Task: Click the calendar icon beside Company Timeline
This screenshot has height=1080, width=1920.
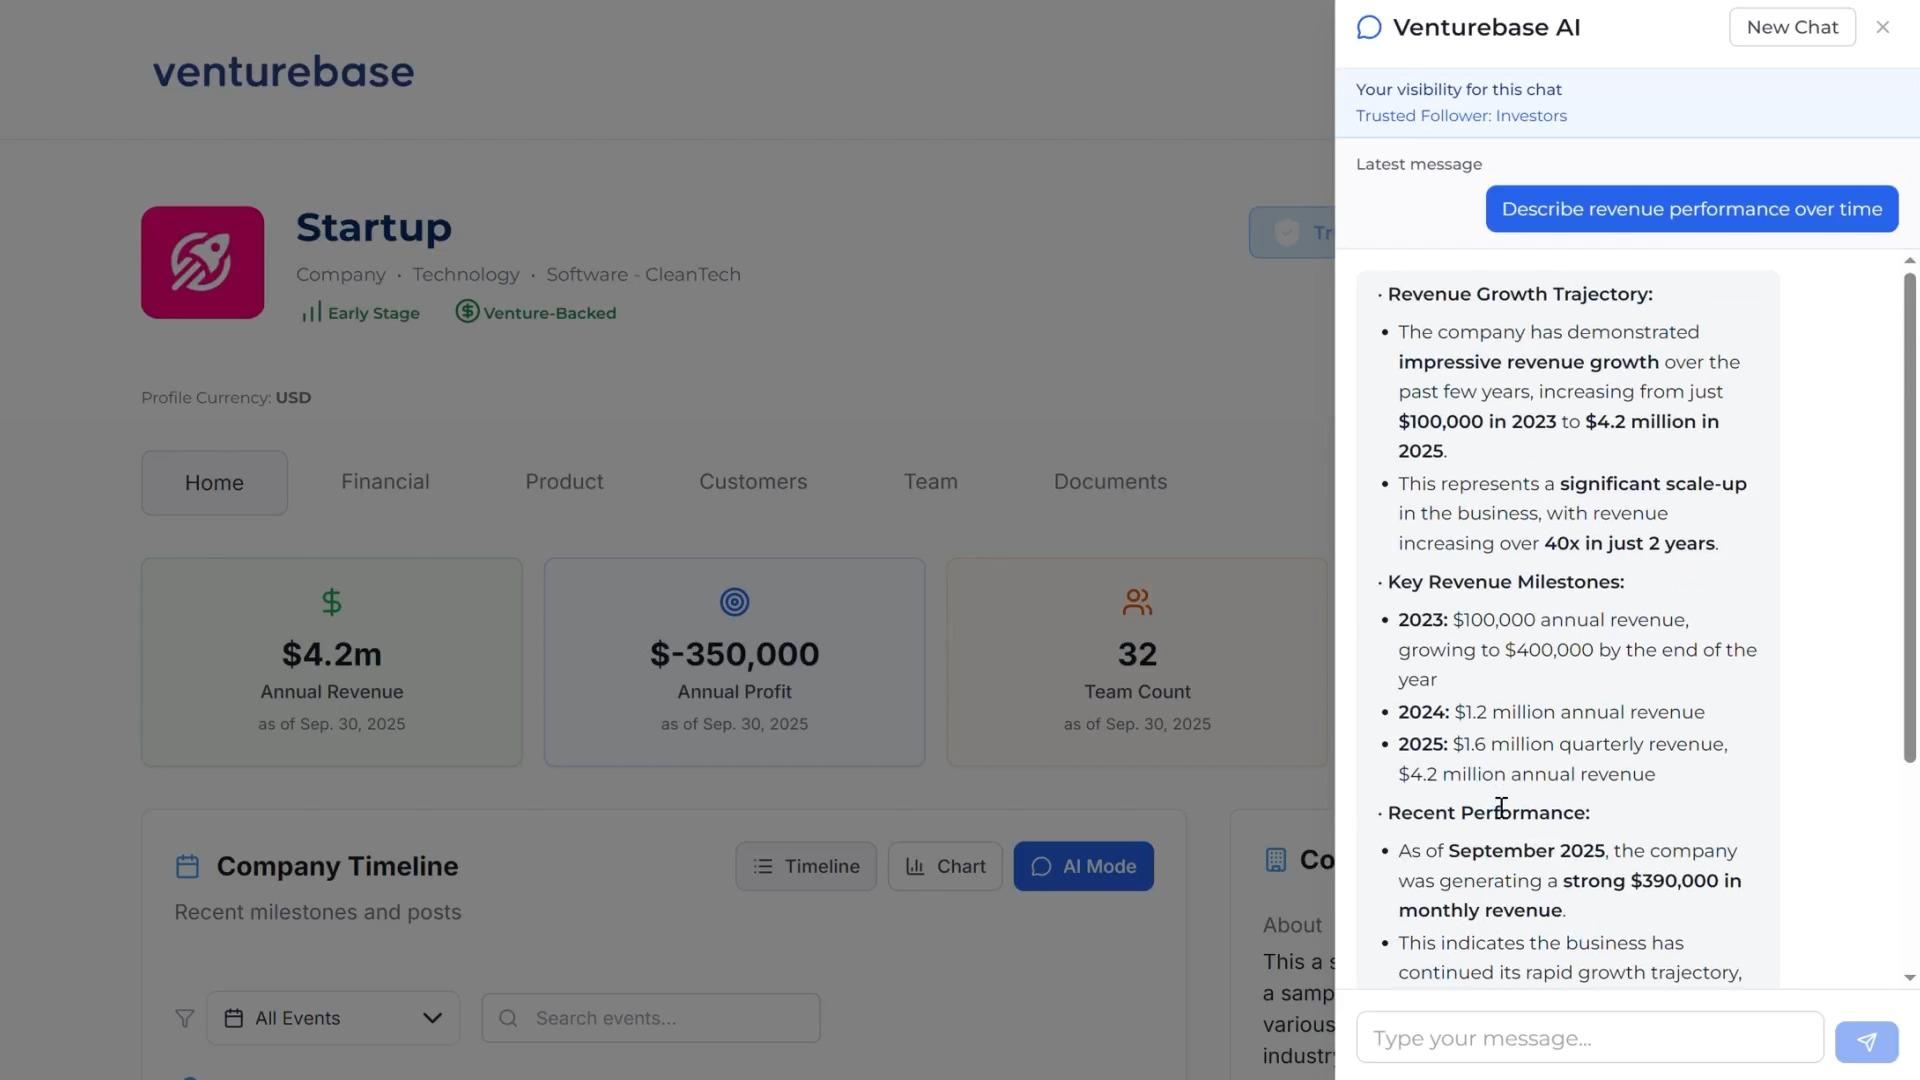Action: pos(187,866)
